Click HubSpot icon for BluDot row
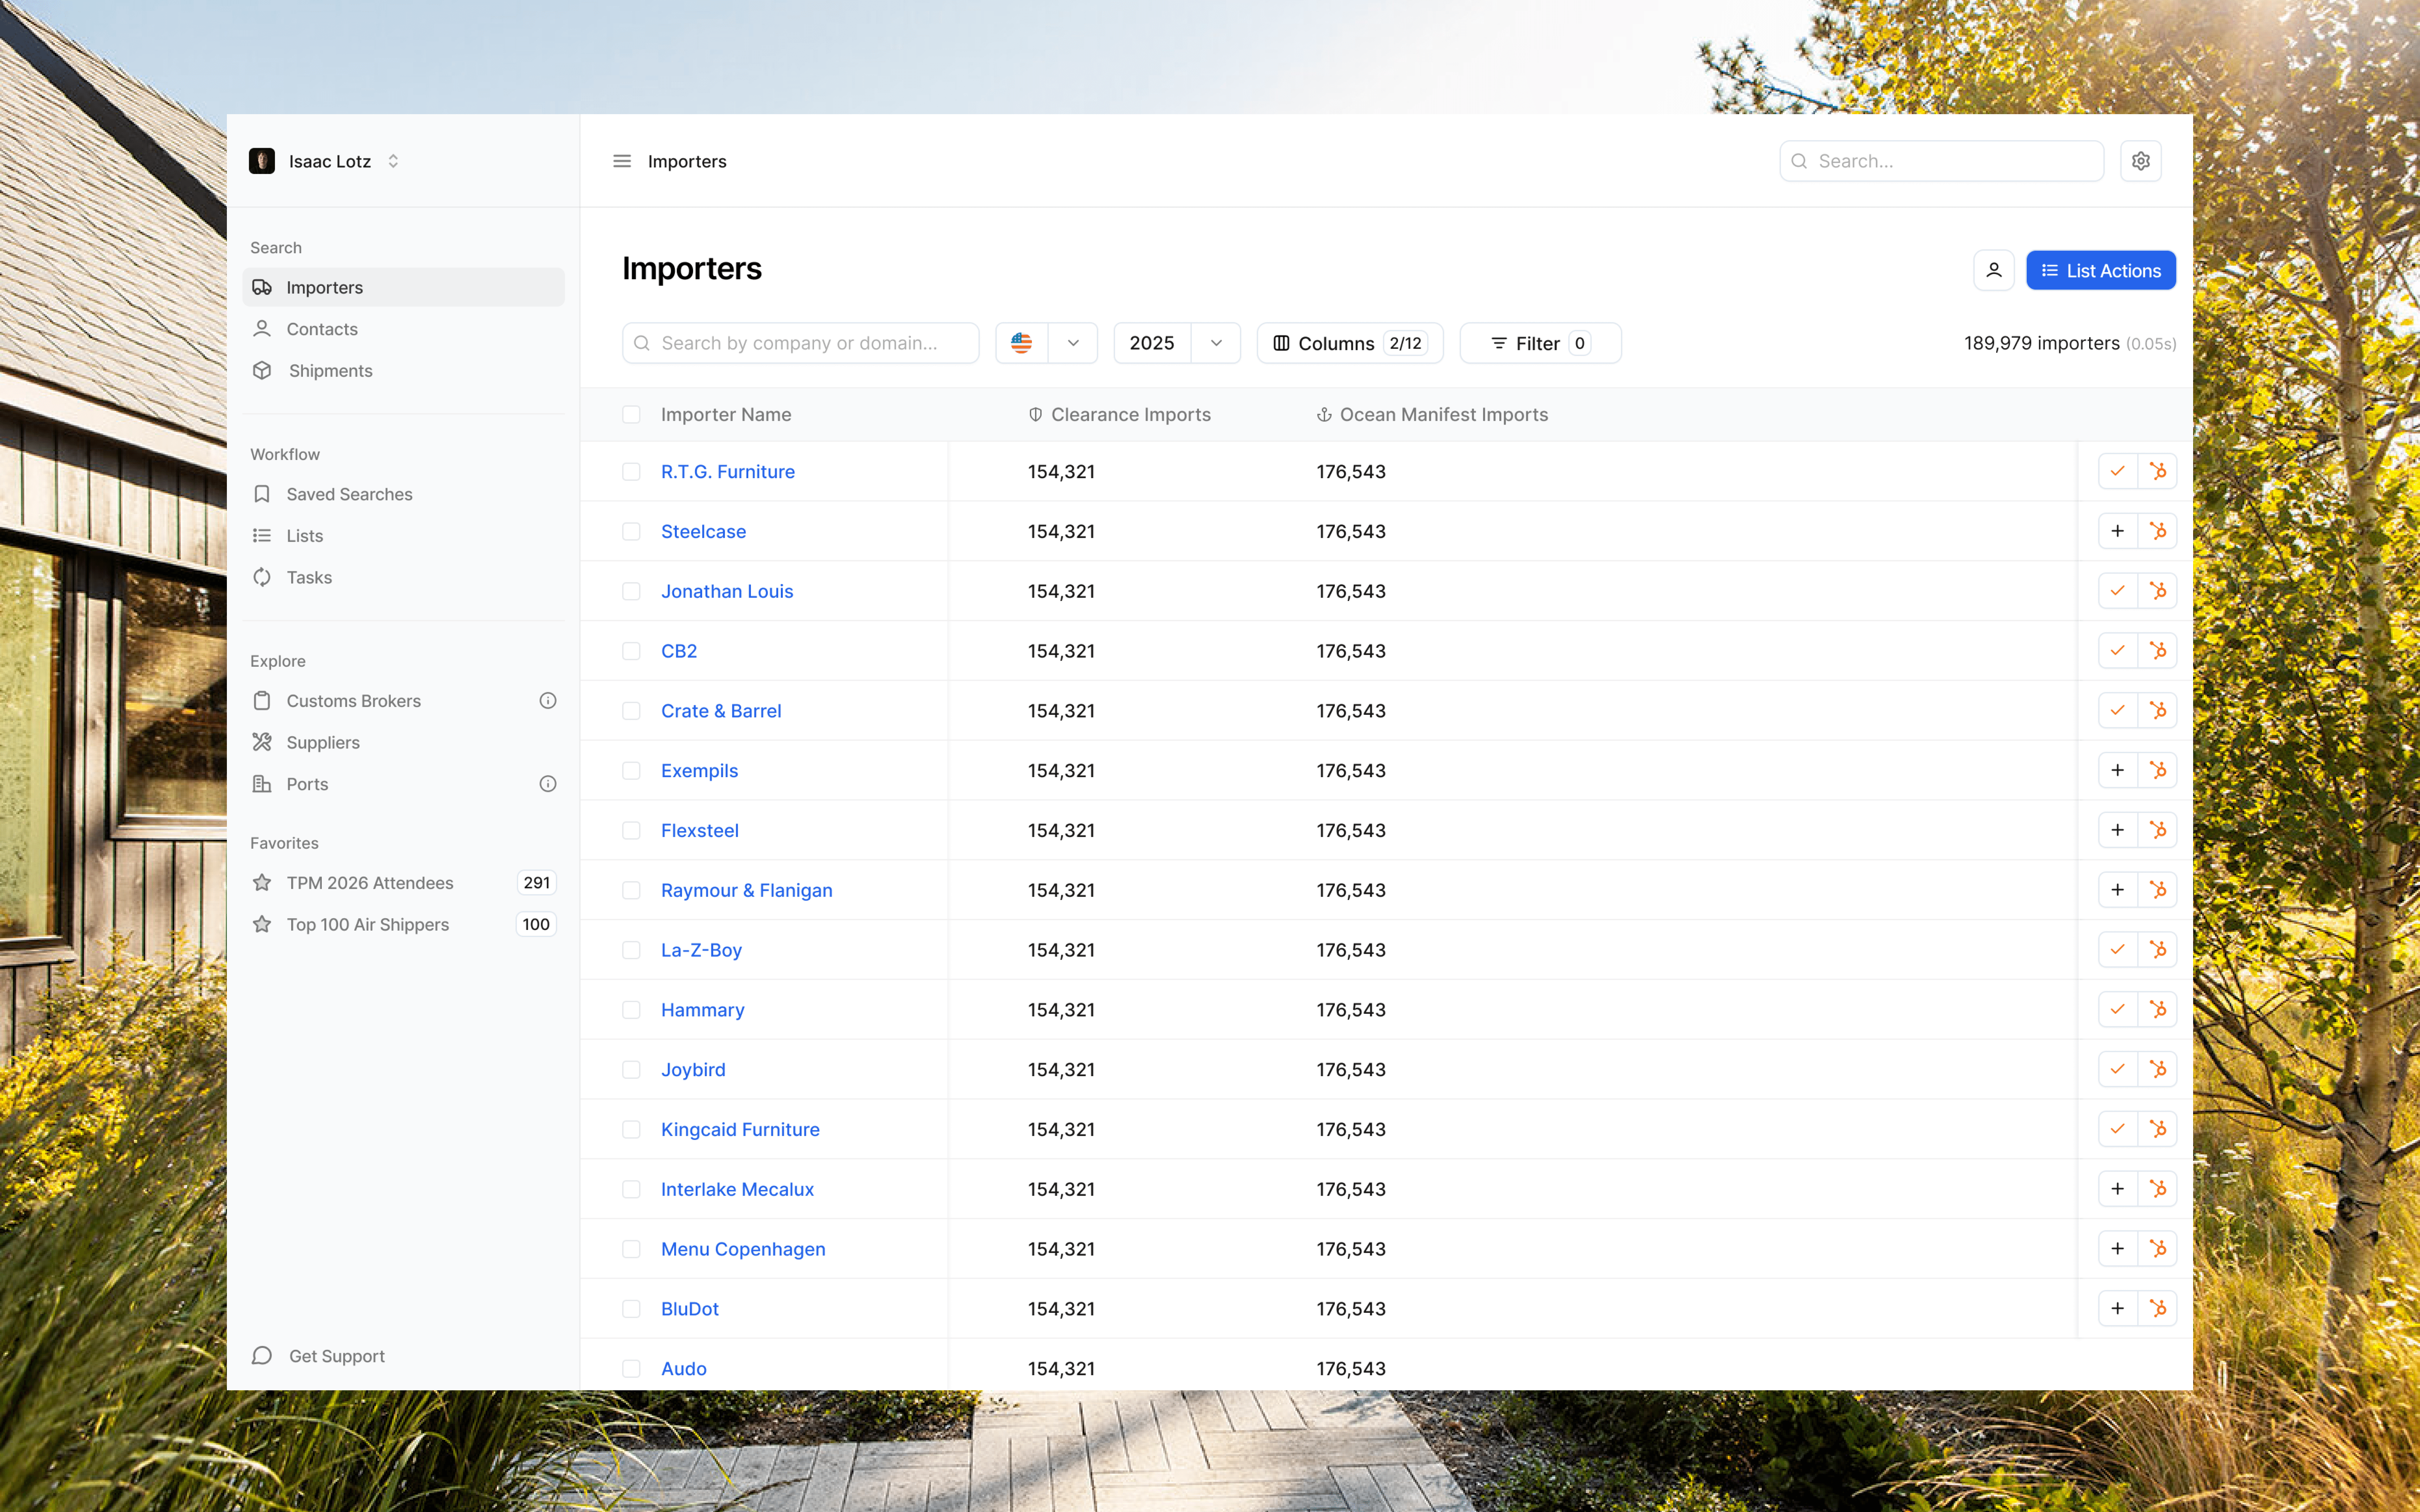Screen dimensions: 2420x1512 2158,1308
